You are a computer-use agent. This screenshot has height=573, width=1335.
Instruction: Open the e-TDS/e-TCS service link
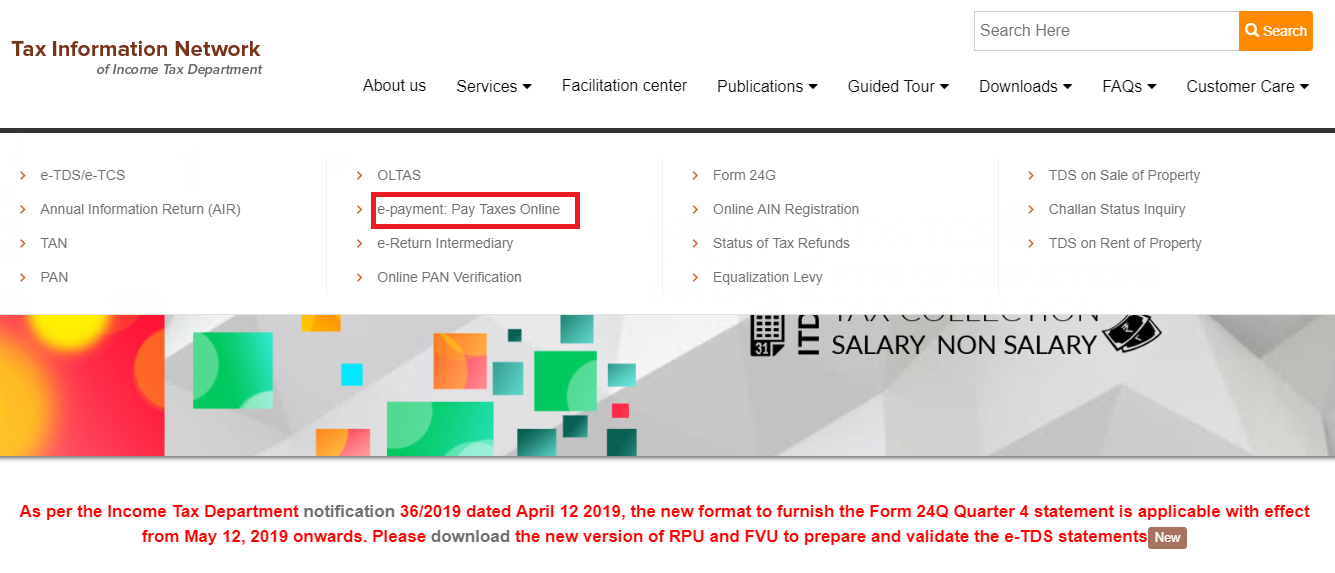pos(82,175)
